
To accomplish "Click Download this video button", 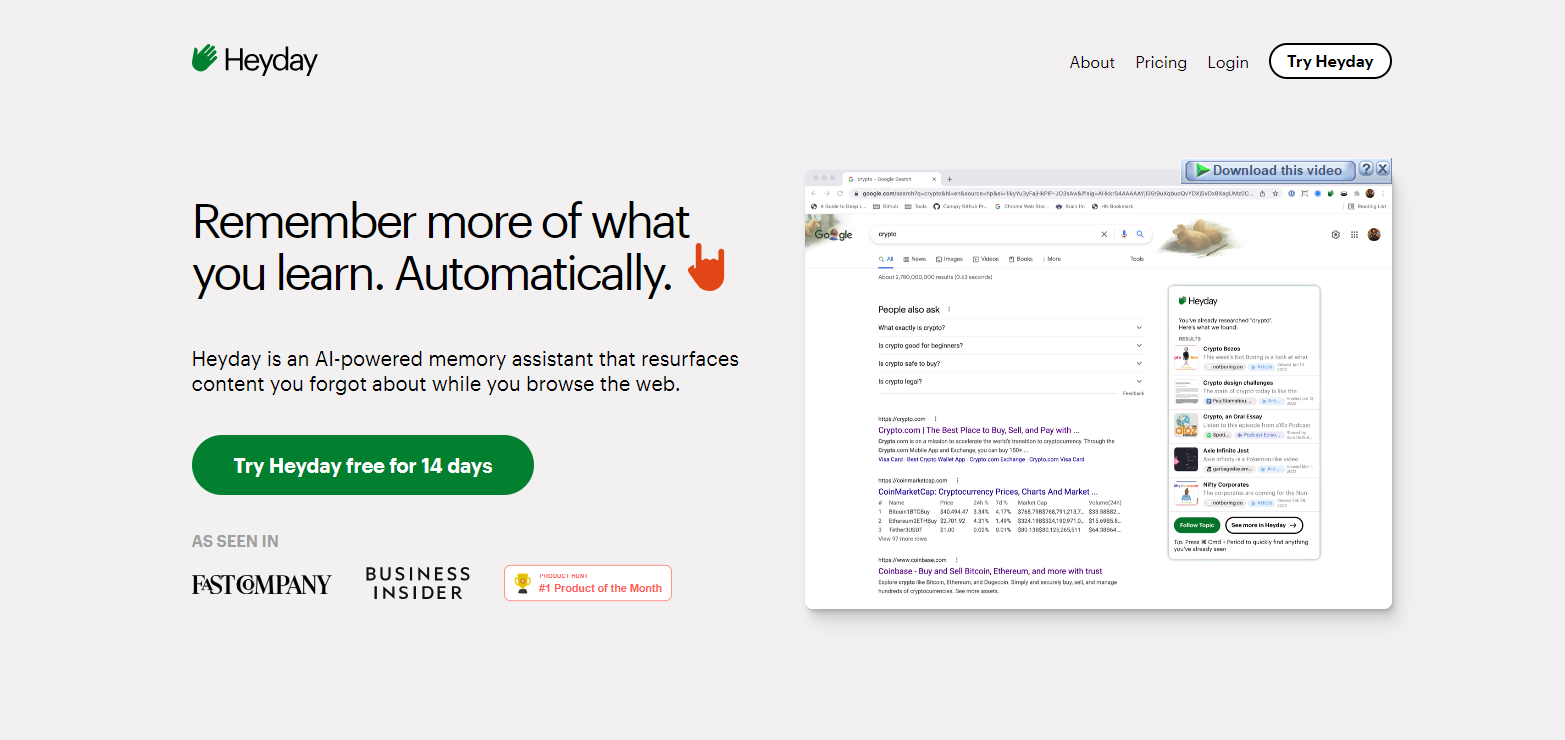I will coord(1271,170).
